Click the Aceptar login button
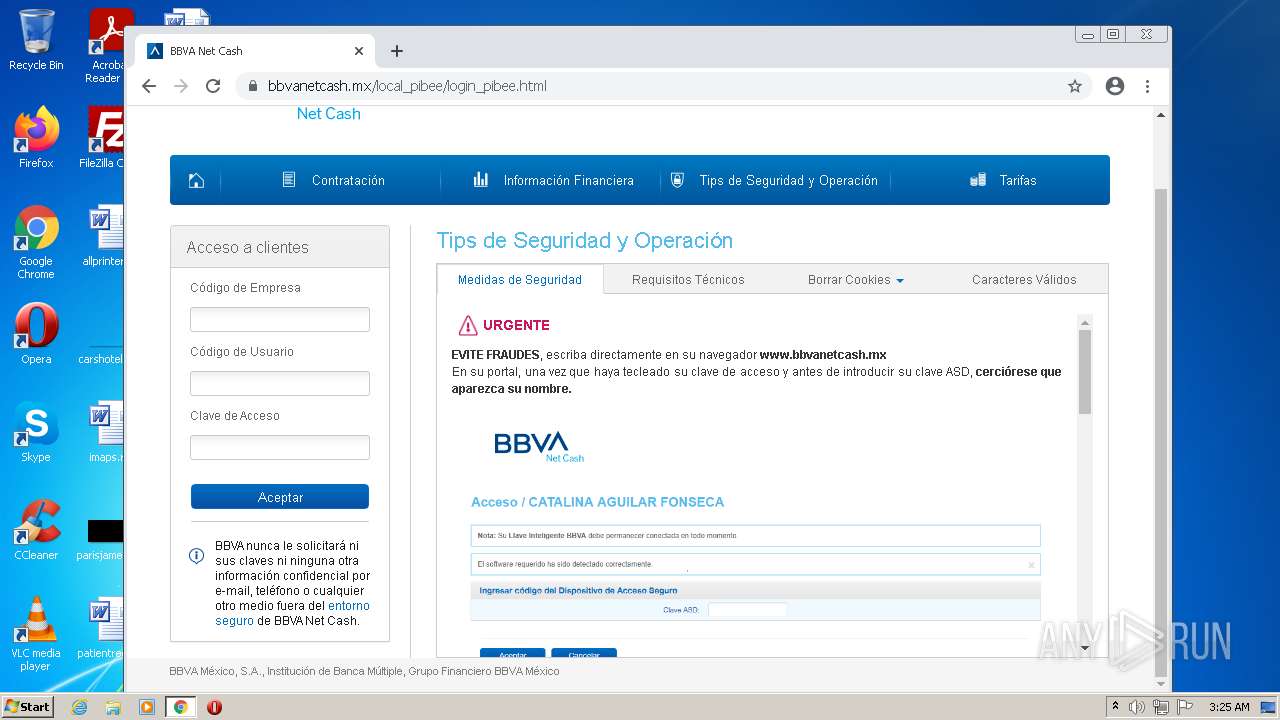 [280, 497]
